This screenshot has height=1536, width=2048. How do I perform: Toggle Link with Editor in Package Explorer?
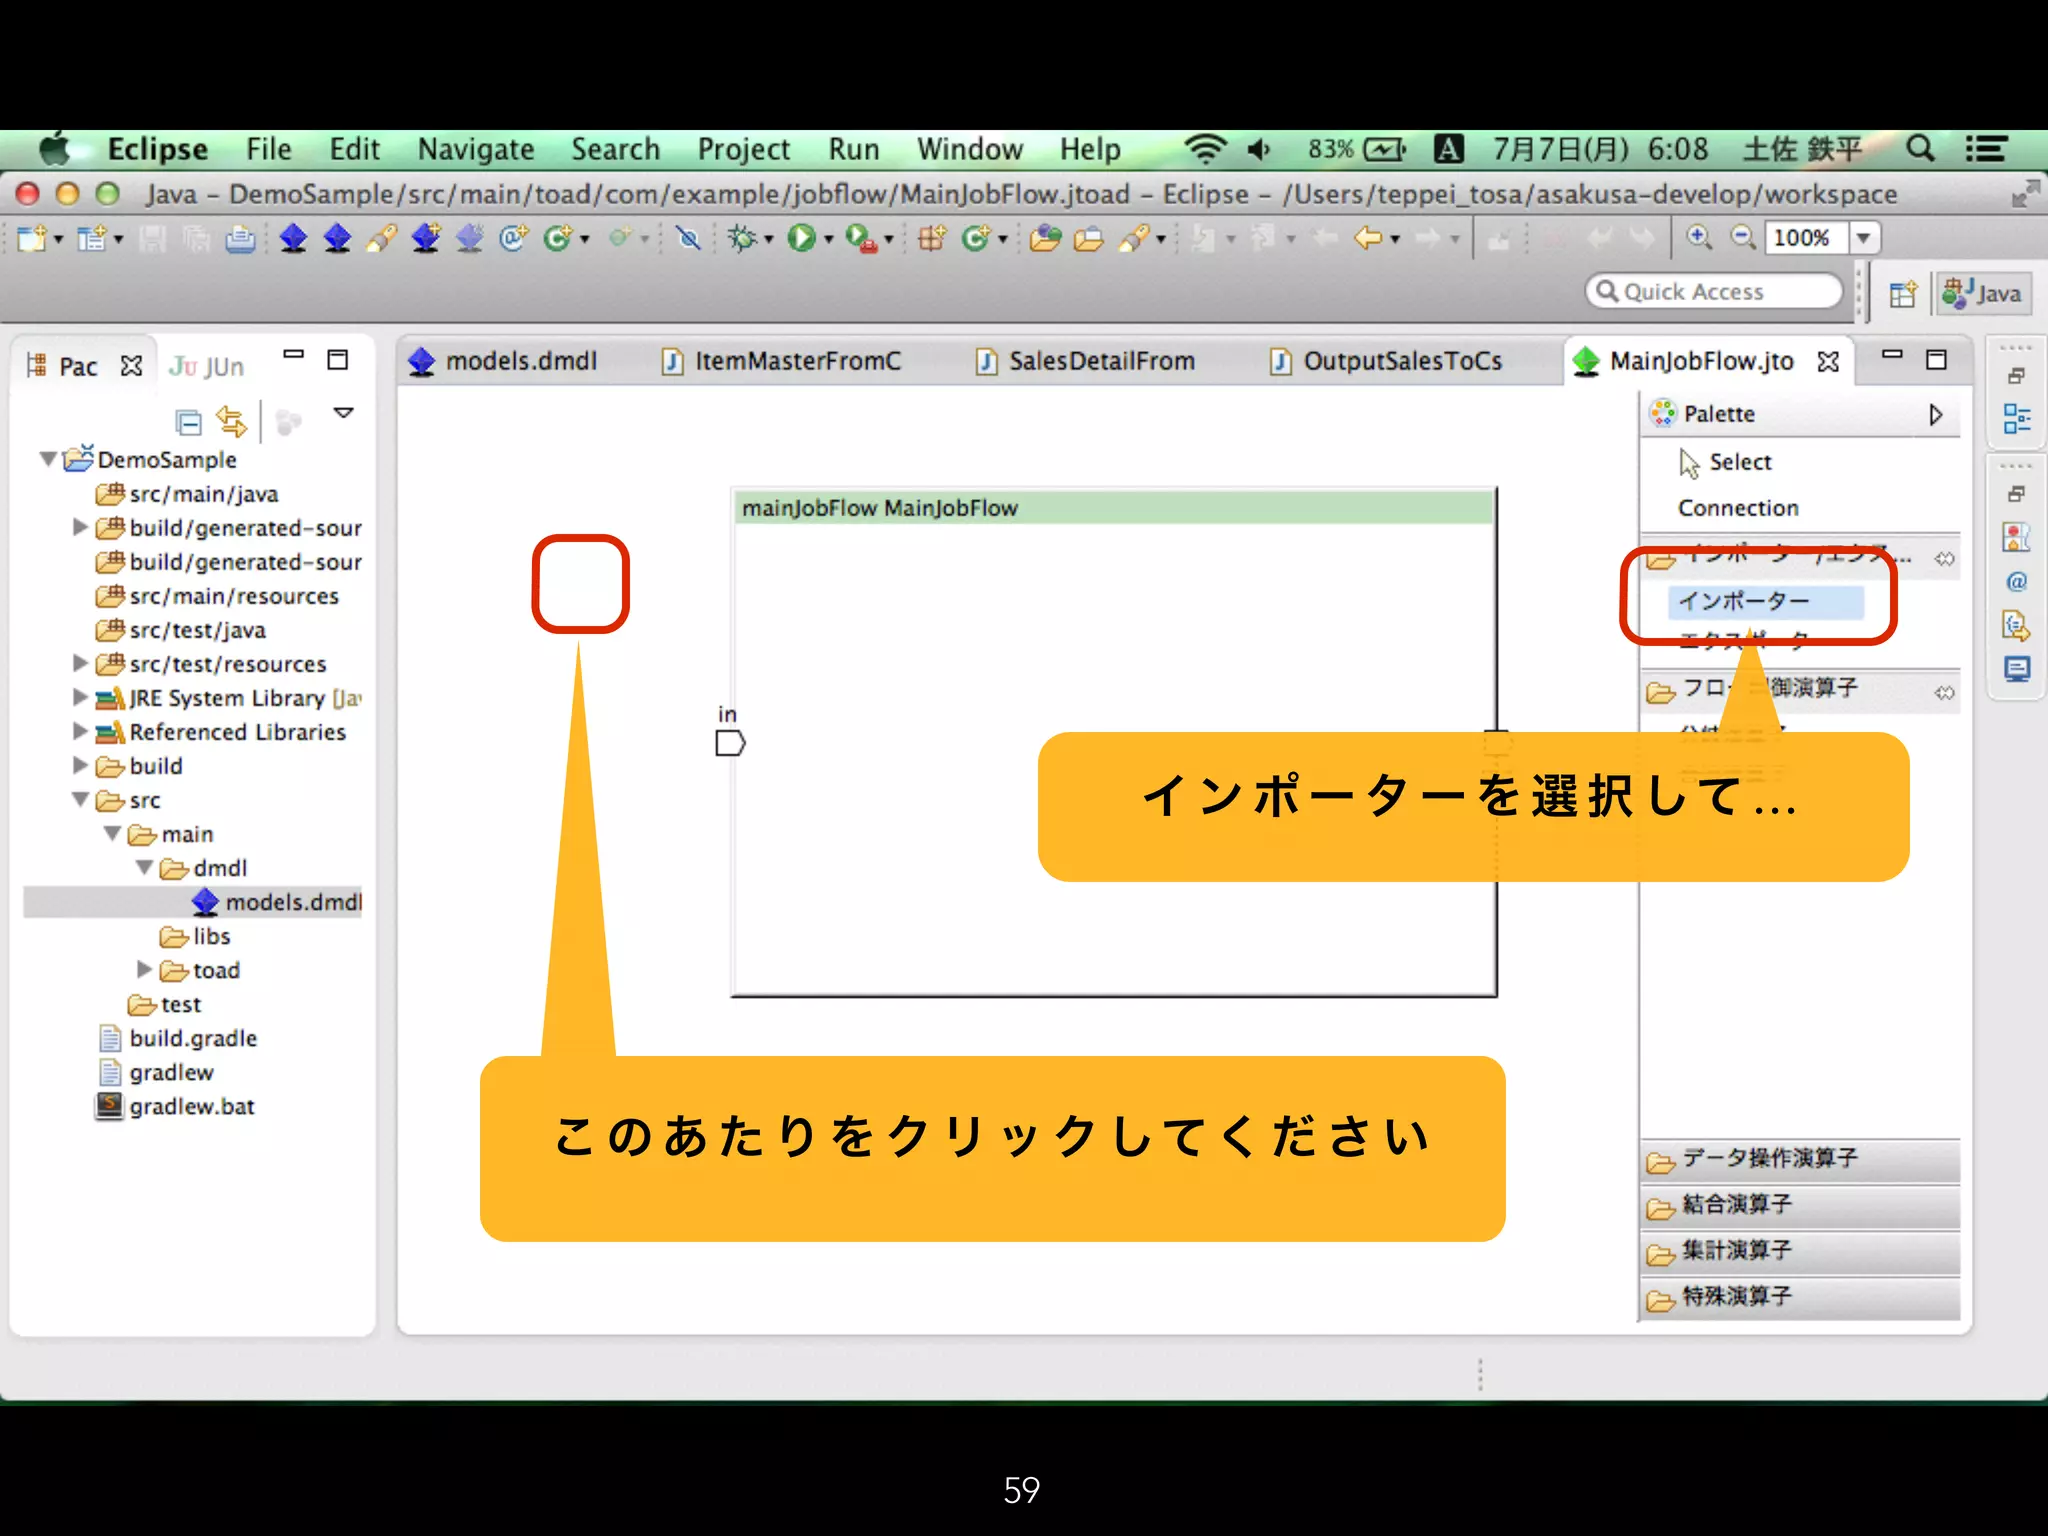click(231, 422)
